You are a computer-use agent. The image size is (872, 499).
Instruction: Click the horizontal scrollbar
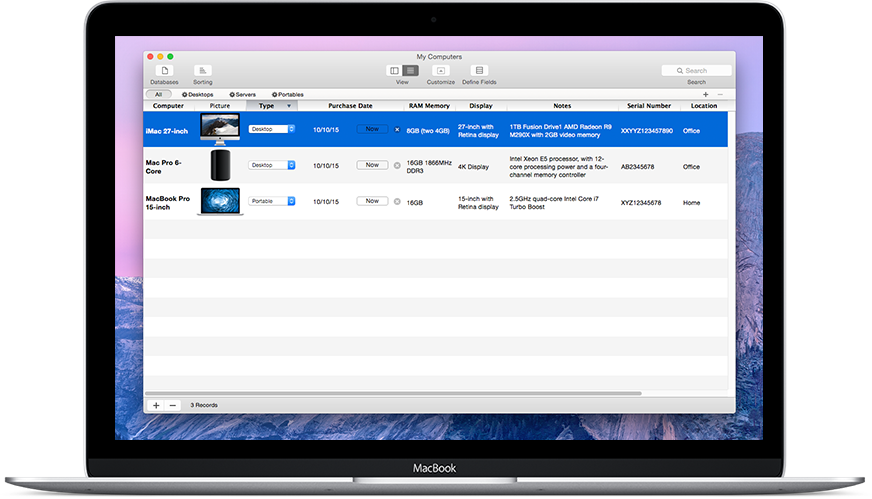click(393, 393)
